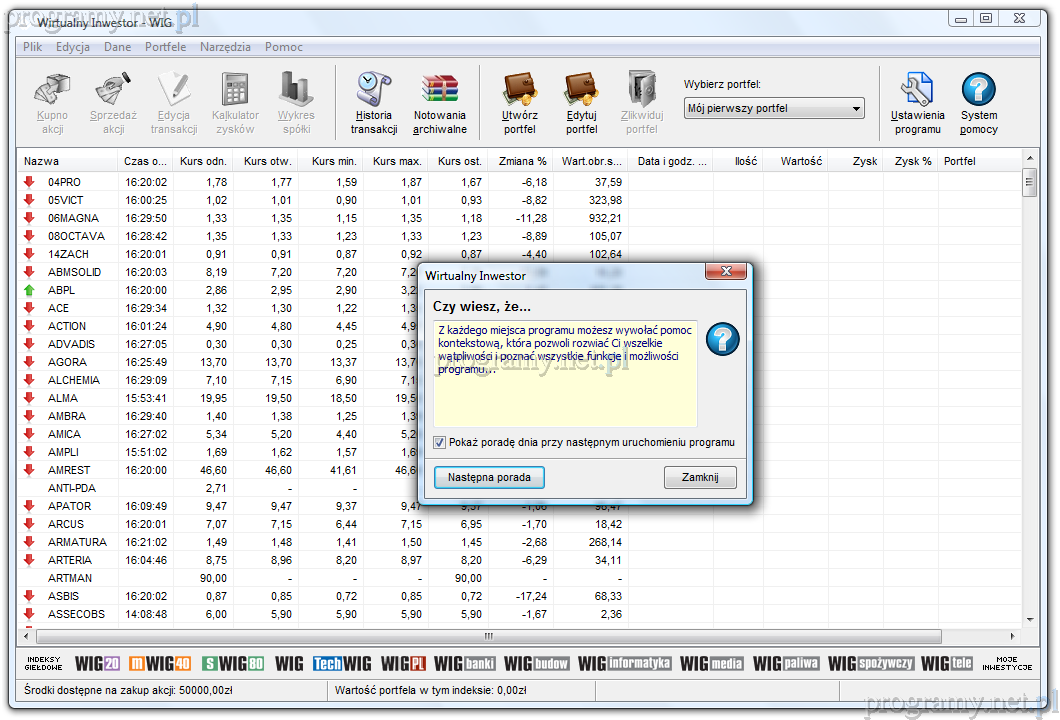Click Moje Inwestycje in the index bar
This screenshot has width=1060, height=720.
(1006, 663)
